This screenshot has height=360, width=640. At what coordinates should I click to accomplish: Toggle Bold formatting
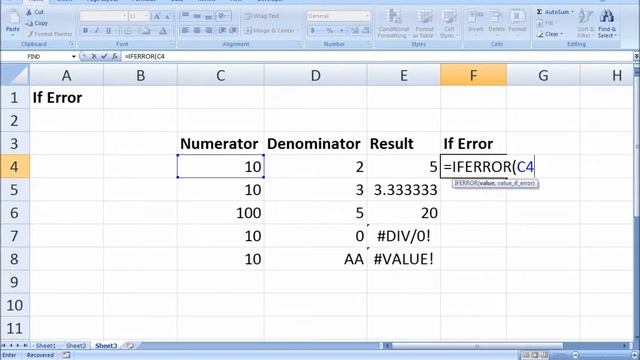[x=85, y=31]
